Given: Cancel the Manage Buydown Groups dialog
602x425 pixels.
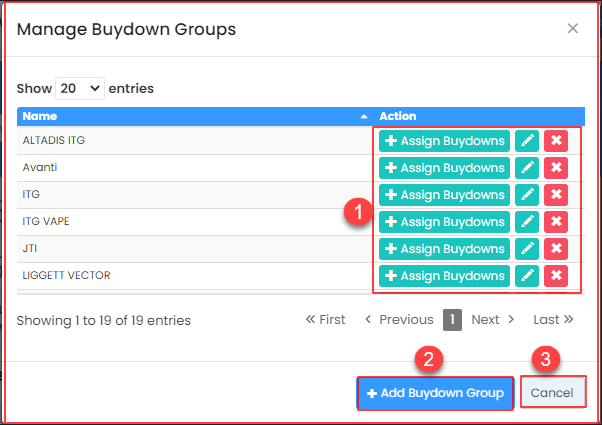Looking at the screenshot, I should pos(552,393).
